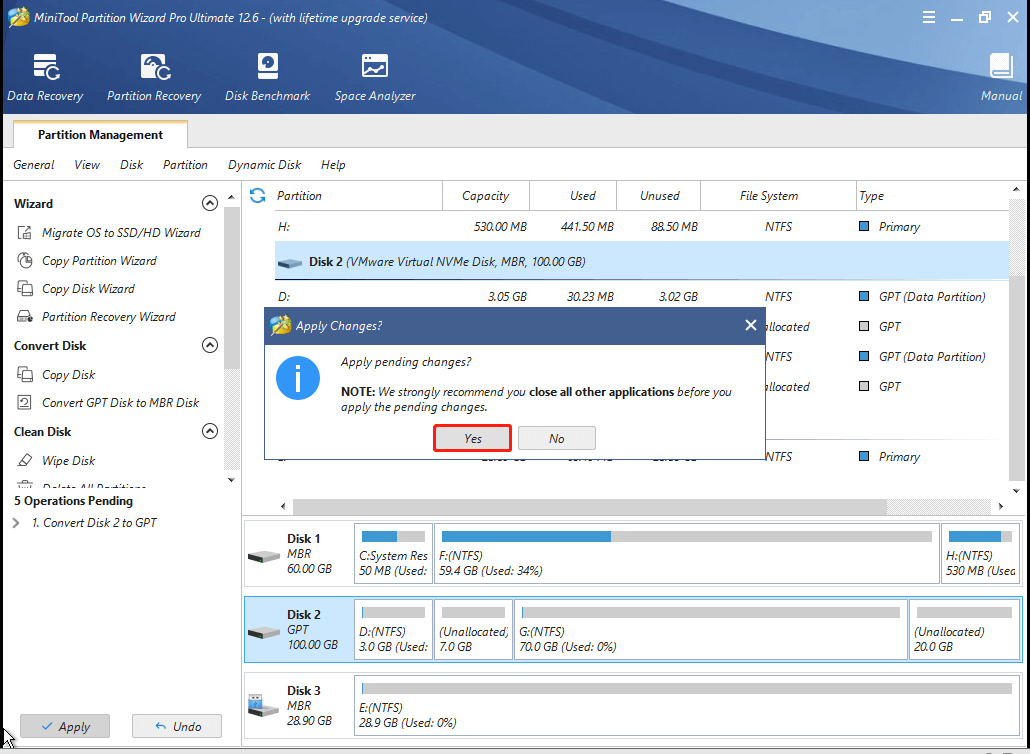
Task: Click the Convert GPT Disk to MBR Disk link
Action: click(x=120, y=403)
